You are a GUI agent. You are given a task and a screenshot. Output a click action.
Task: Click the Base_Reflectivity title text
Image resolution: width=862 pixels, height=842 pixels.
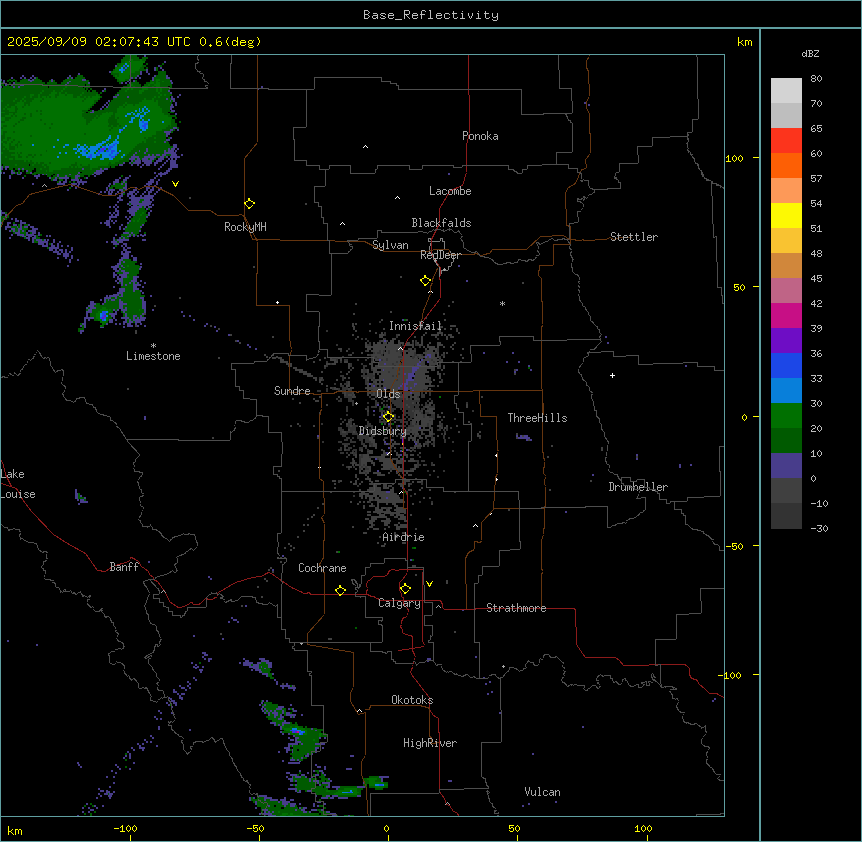click(431, 15)
